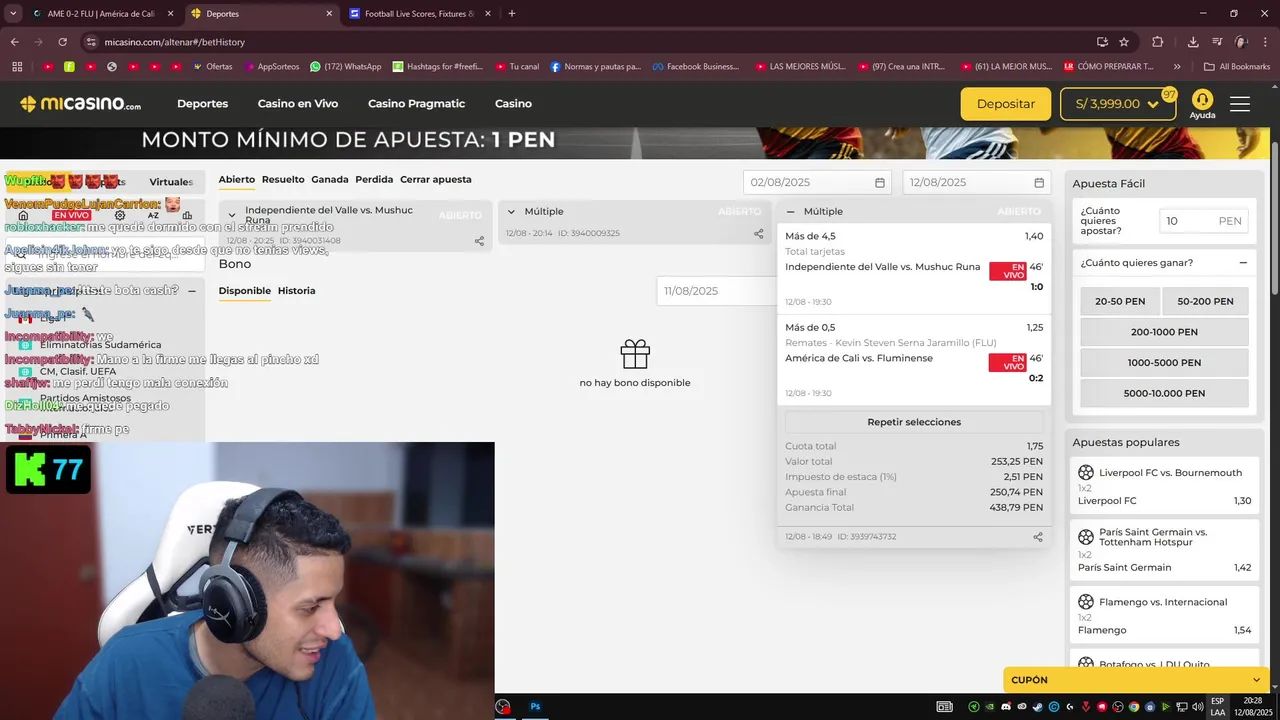Switch to AME 0-2 FLU browser tab
The width and height of the screenshot is (1280, 720).
102,14
